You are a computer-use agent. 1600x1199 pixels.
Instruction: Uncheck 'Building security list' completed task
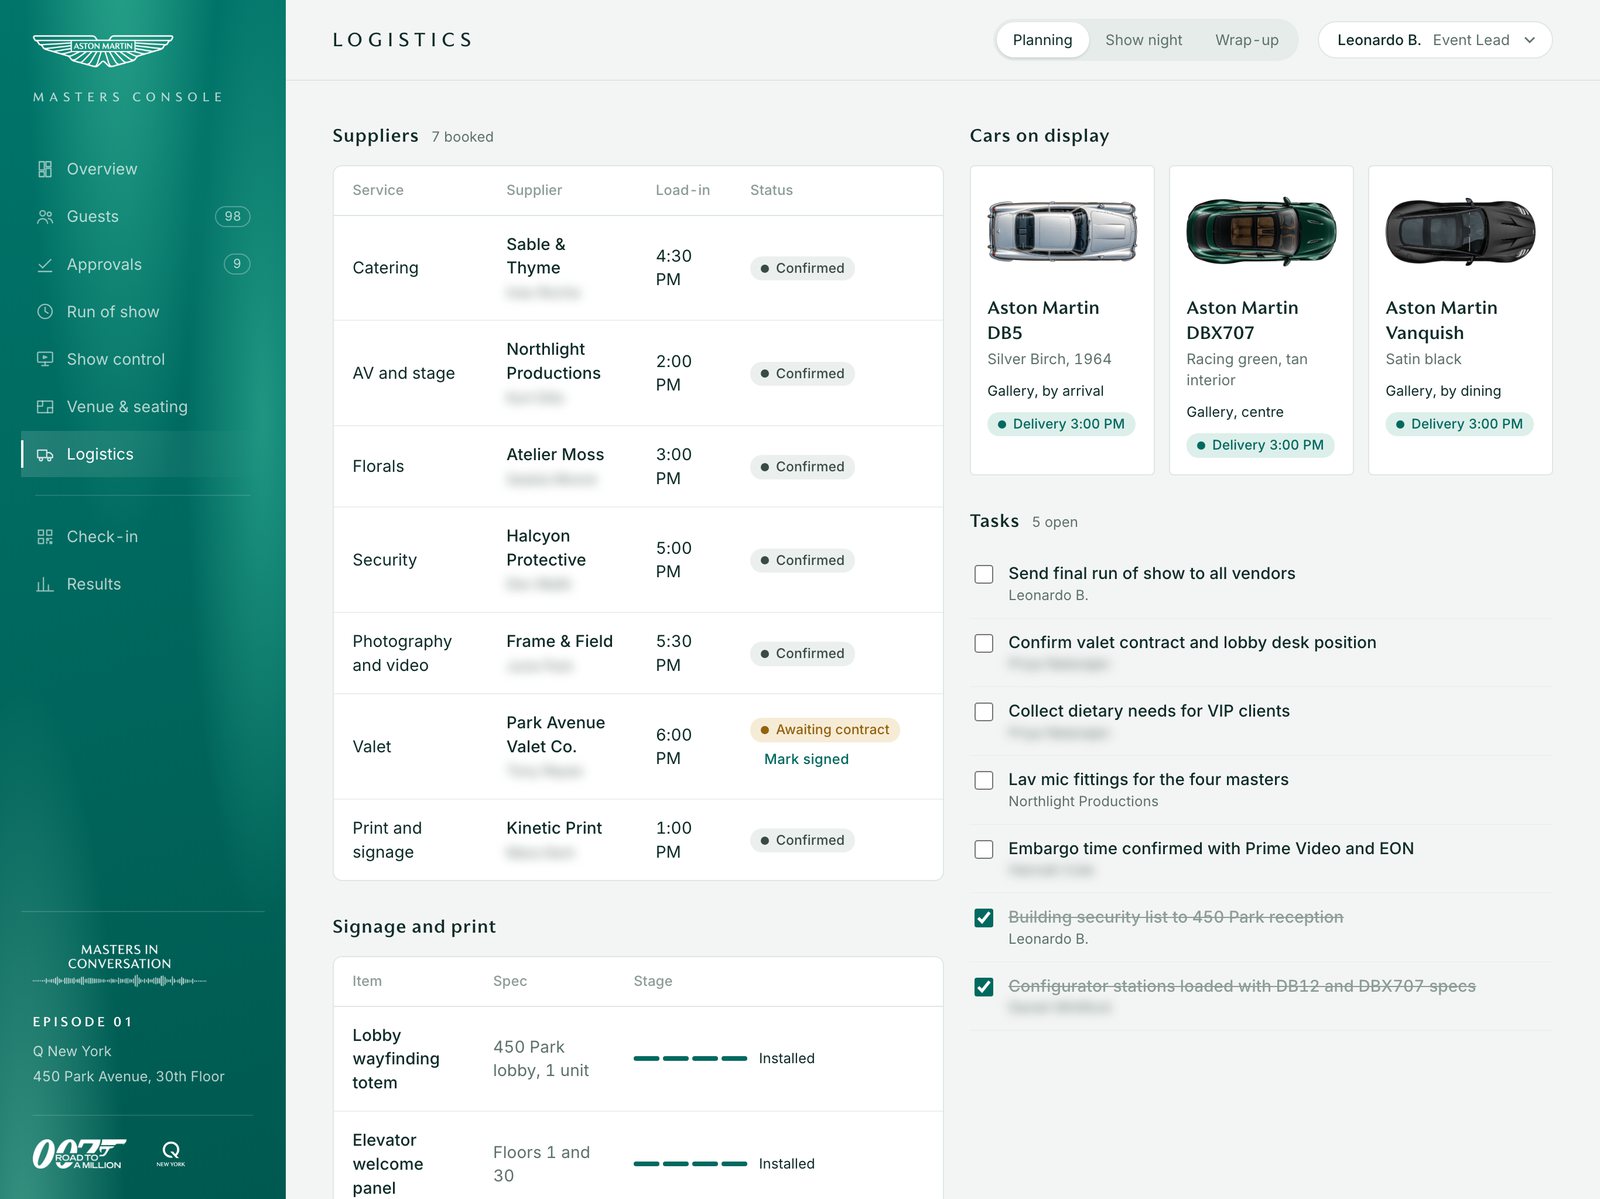click(984, 918)
